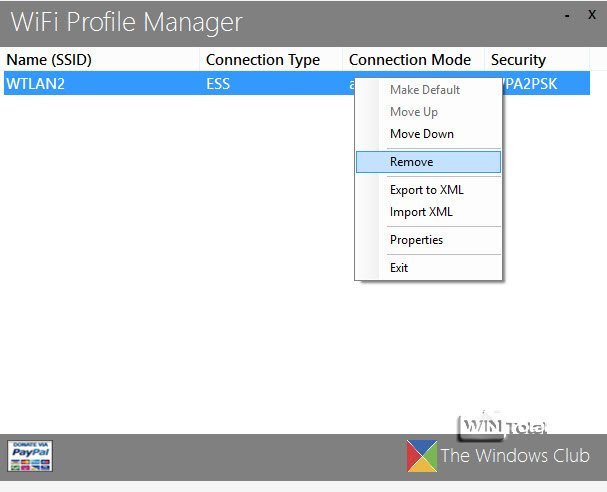Open Properties from the context menu
The height and width of the screenshot is (492, 607).
coord(416,240)
